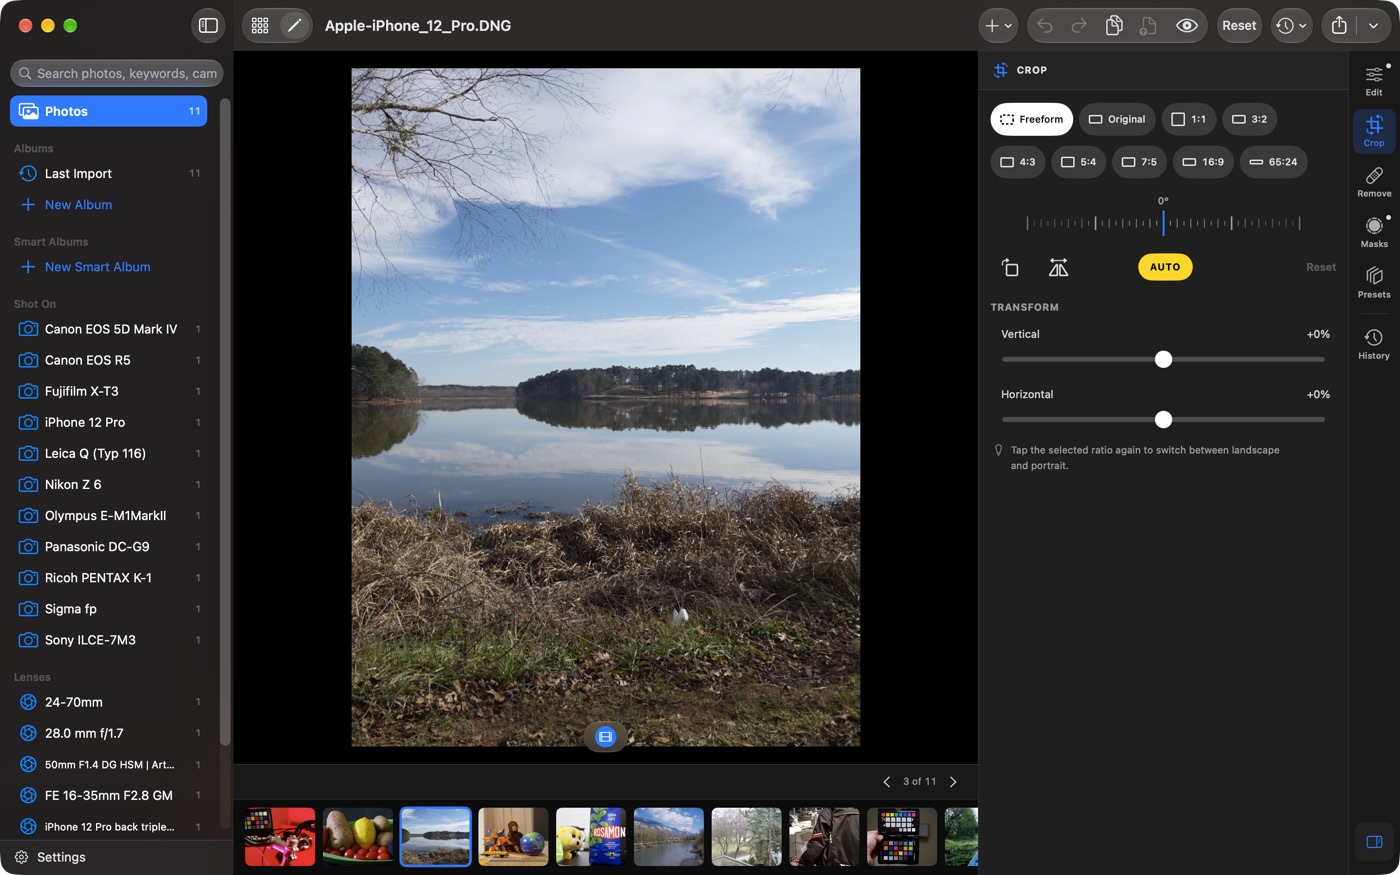Copy edits icon in toolbar
This screenshot has height=875, width=1400.
coord(1114,26)
